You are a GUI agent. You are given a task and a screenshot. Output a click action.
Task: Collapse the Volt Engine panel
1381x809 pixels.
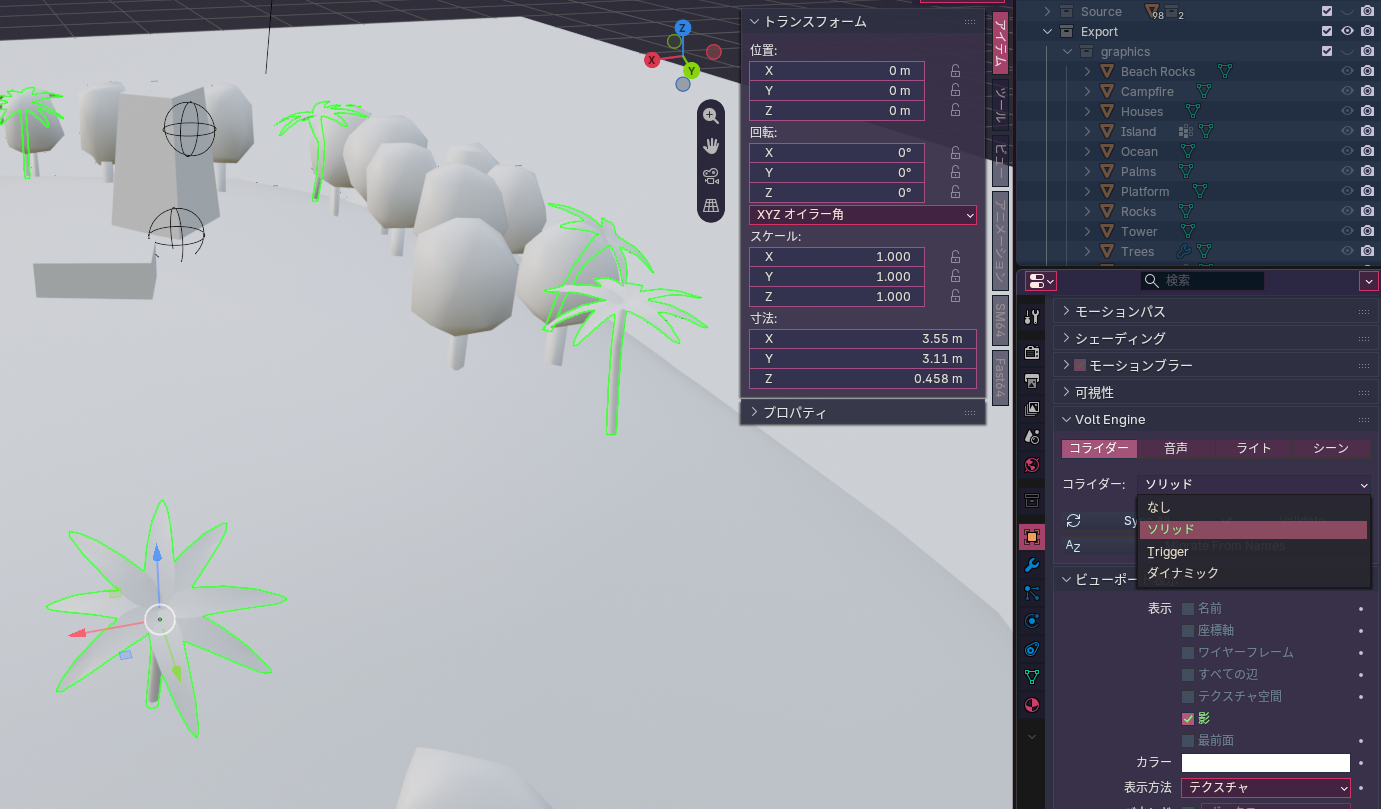[1066, 419]
